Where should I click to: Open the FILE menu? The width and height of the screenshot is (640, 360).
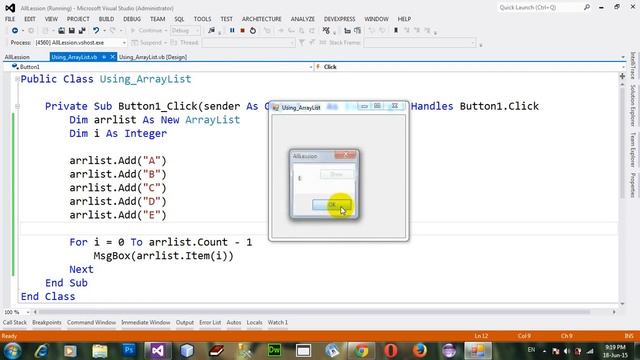coord(10,19)
